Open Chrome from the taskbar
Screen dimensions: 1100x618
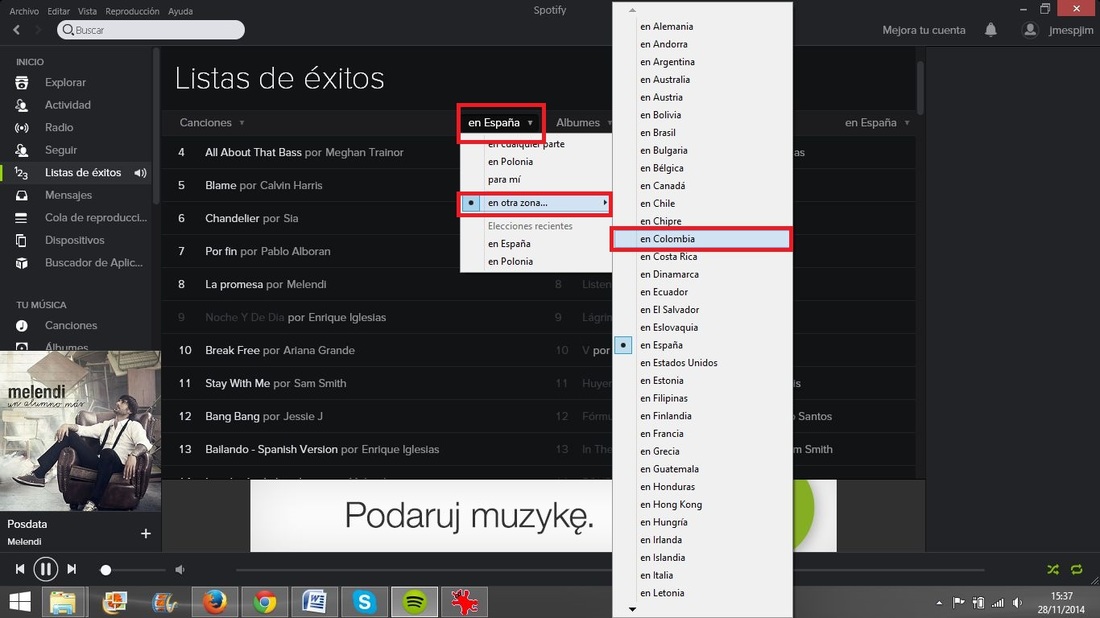coord(264,602)
